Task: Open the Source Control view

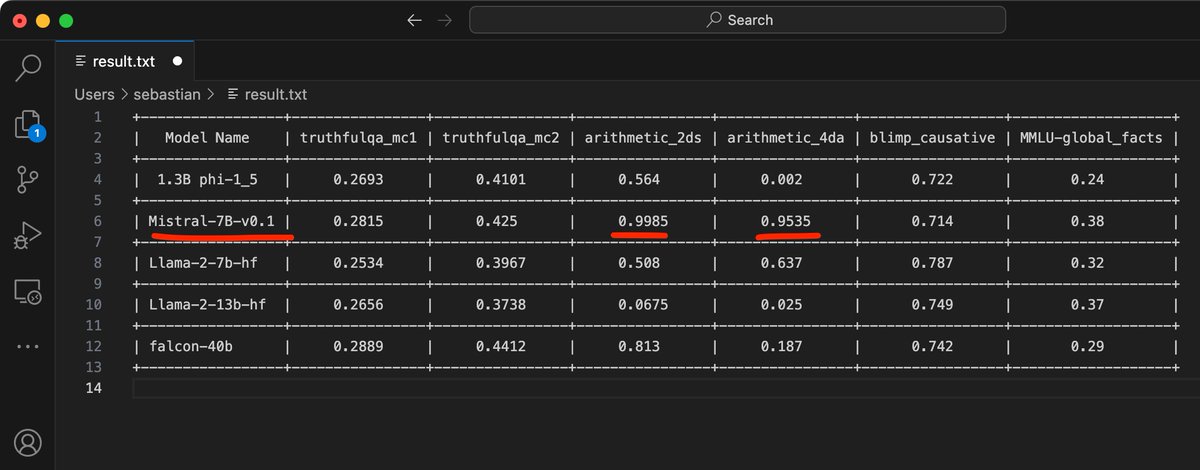Action: 27,180
